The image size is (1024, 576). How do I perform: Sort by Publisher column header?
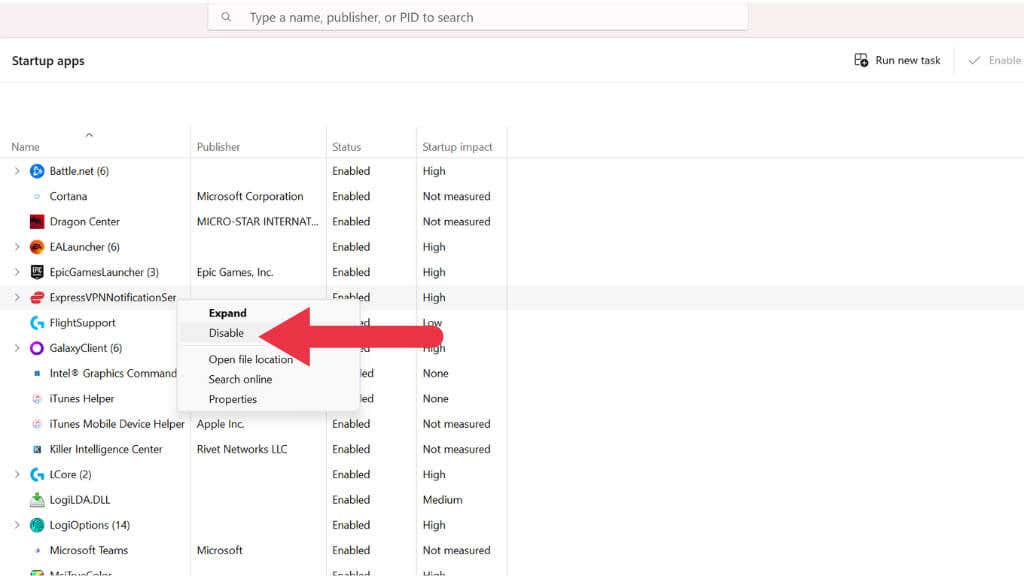pyautogui.click(x=218, y=147)
